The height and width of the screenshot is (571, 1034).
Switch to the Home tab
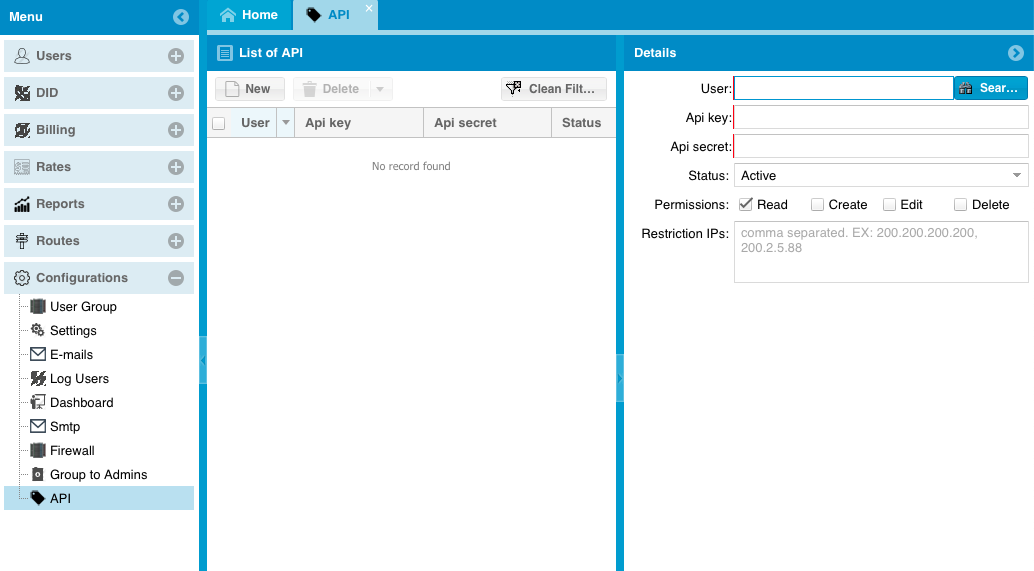click(x=249, y=15)
